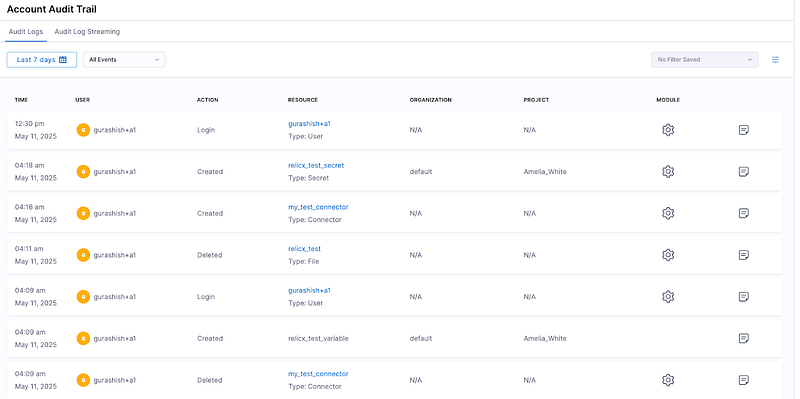This screenshot has height=399, width=800.
Task: Click the 04:11 am timestamp
Action: 30,249
